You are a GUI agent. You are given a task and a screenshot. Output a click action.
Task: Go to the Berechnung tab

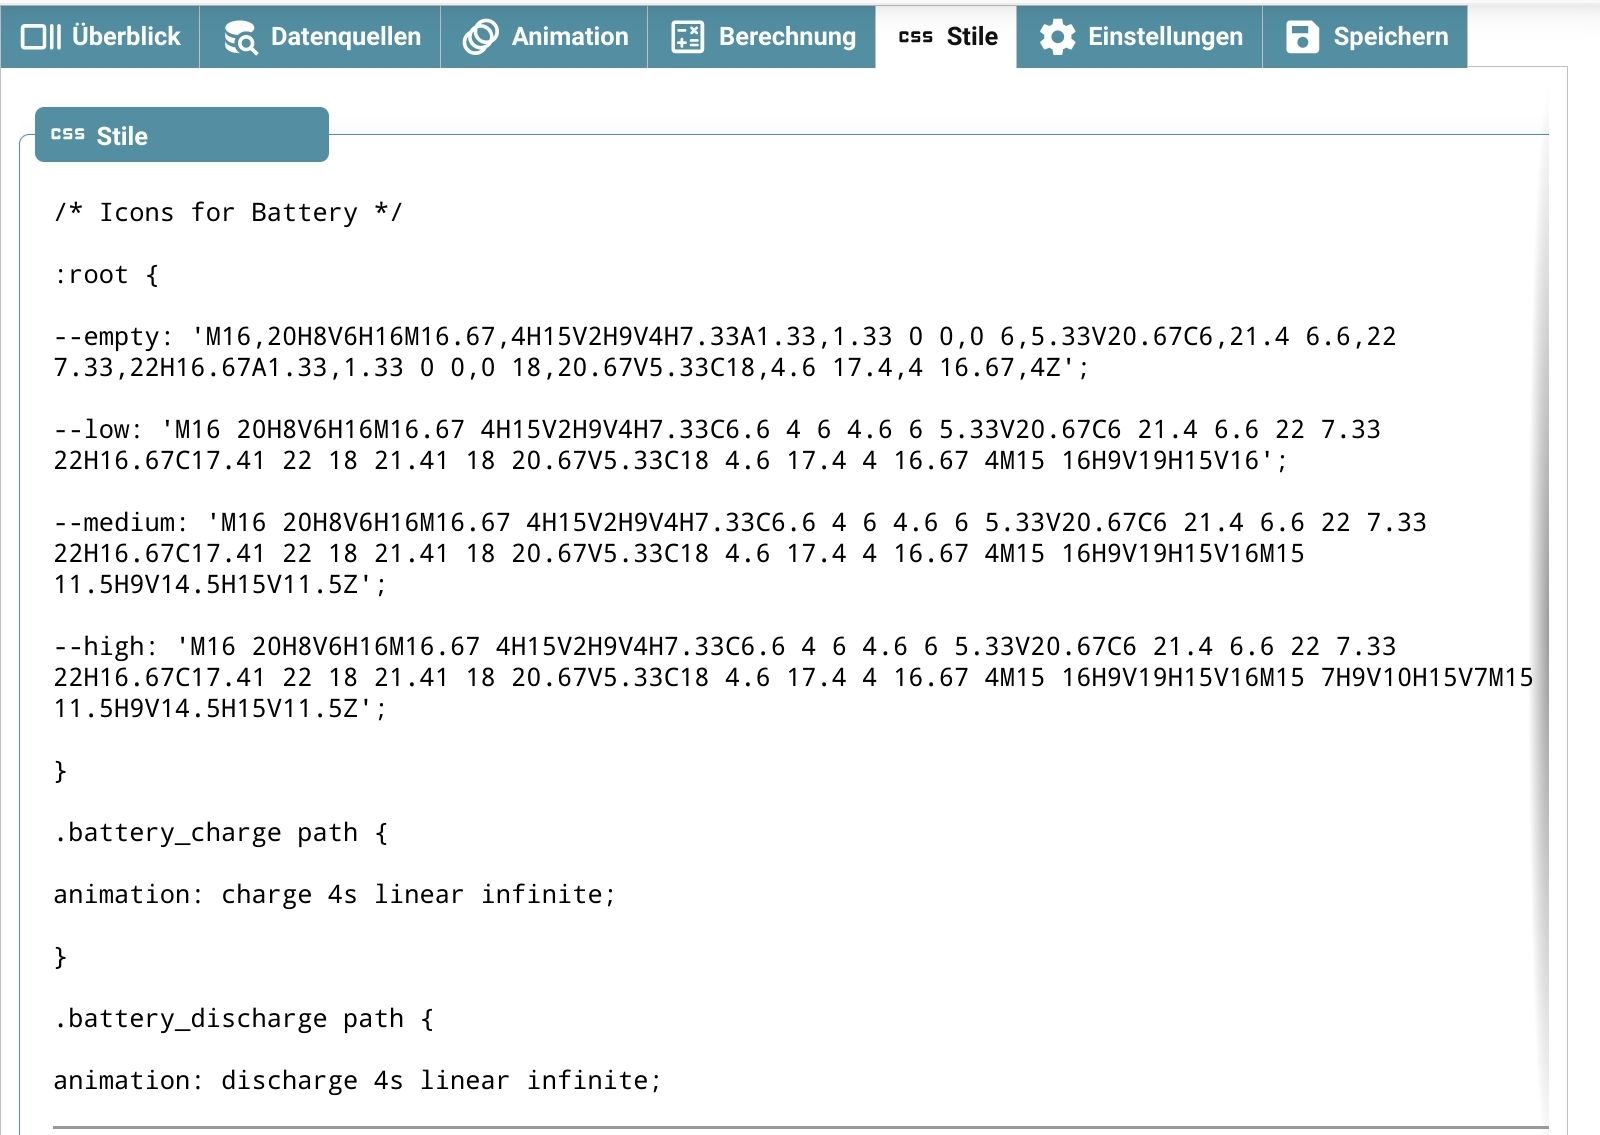point(762,37)
